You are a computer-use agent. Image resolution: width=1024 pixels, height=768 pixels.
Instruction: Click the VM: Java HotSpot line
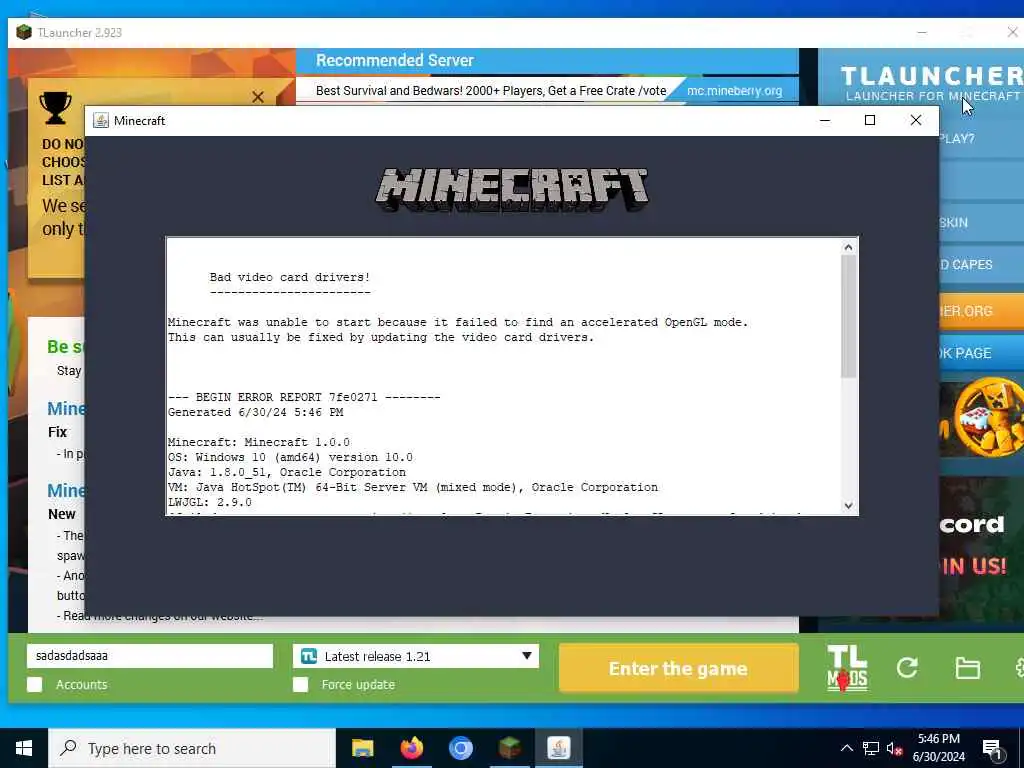pyautogui.click(x=413, y=487)
